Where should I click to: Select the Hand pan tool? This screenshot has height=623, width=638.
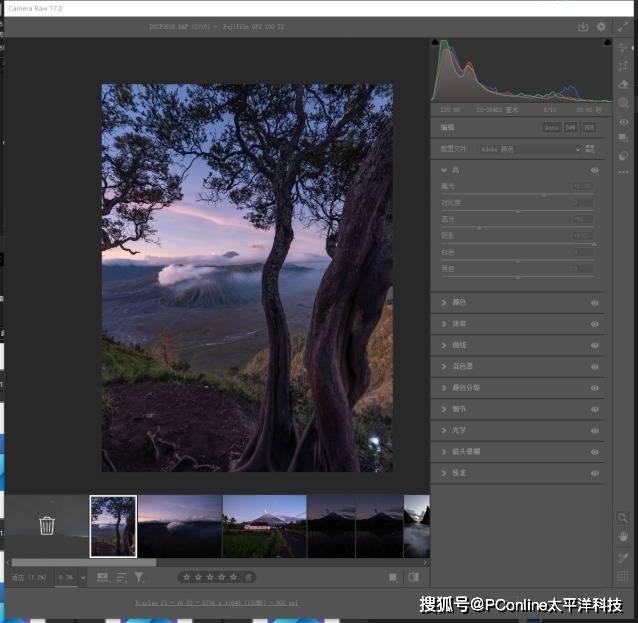click(624, 537)
